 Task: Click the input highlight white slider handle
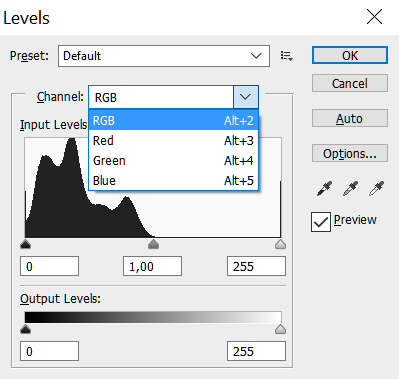(281, 244)
